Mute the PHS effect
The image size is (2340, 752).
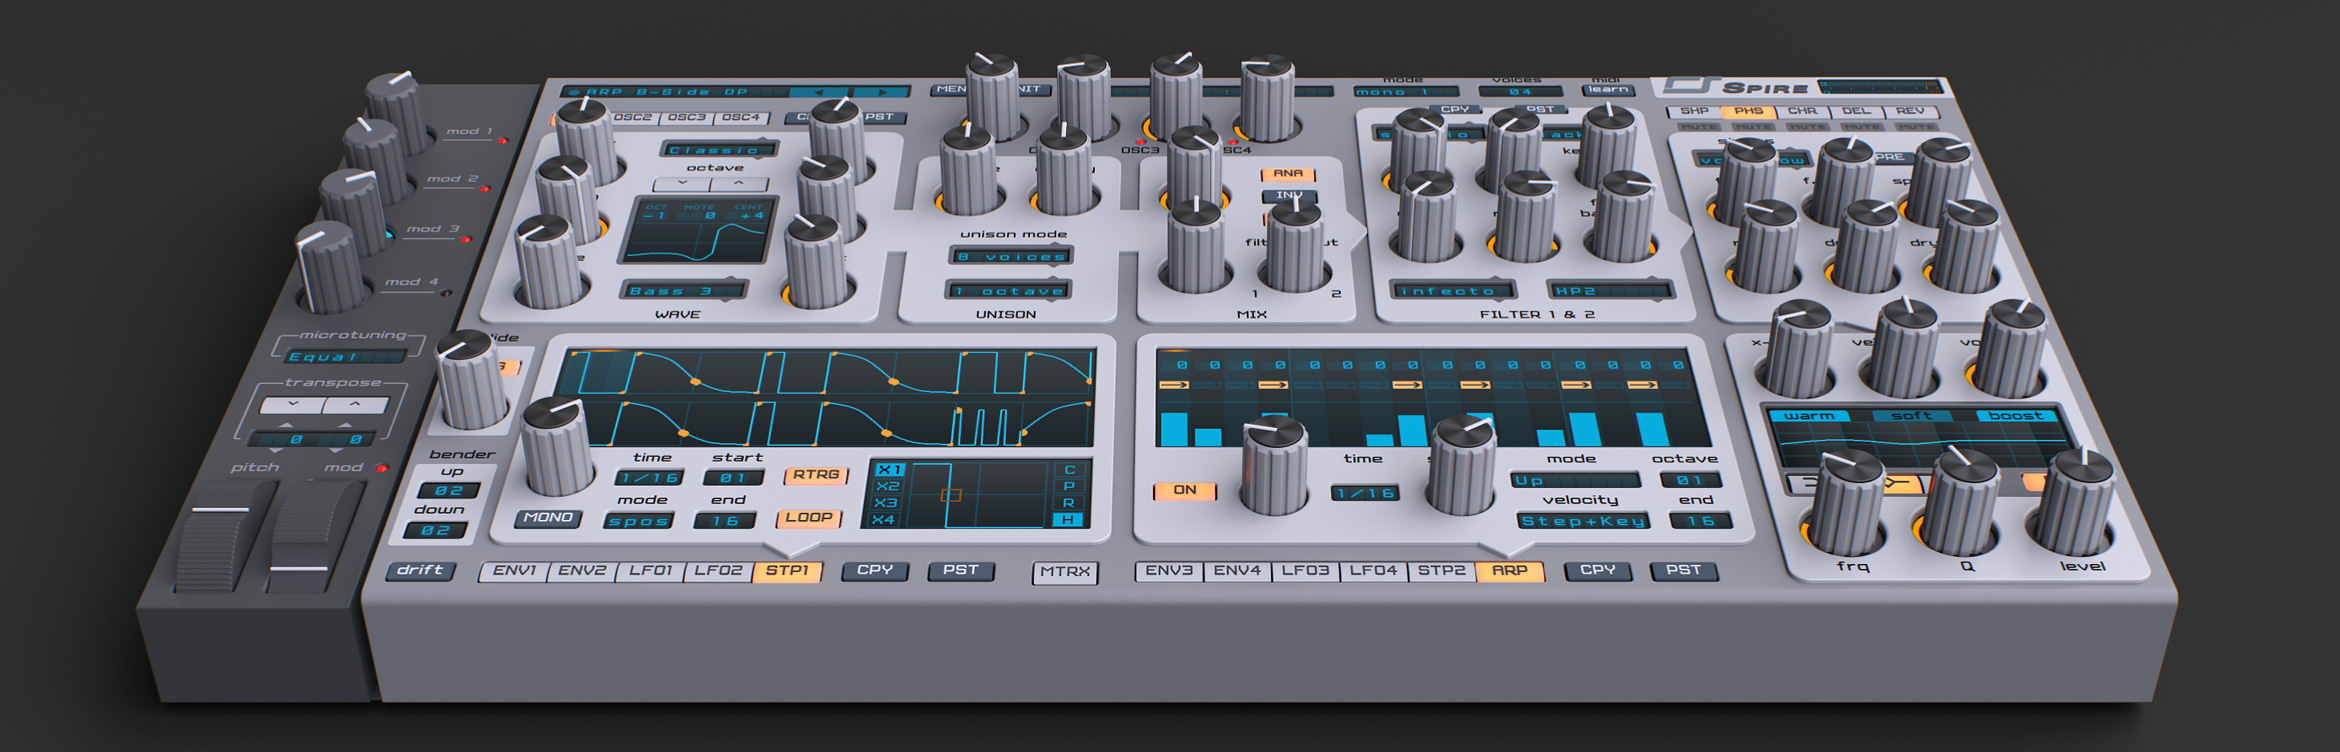1752,127
